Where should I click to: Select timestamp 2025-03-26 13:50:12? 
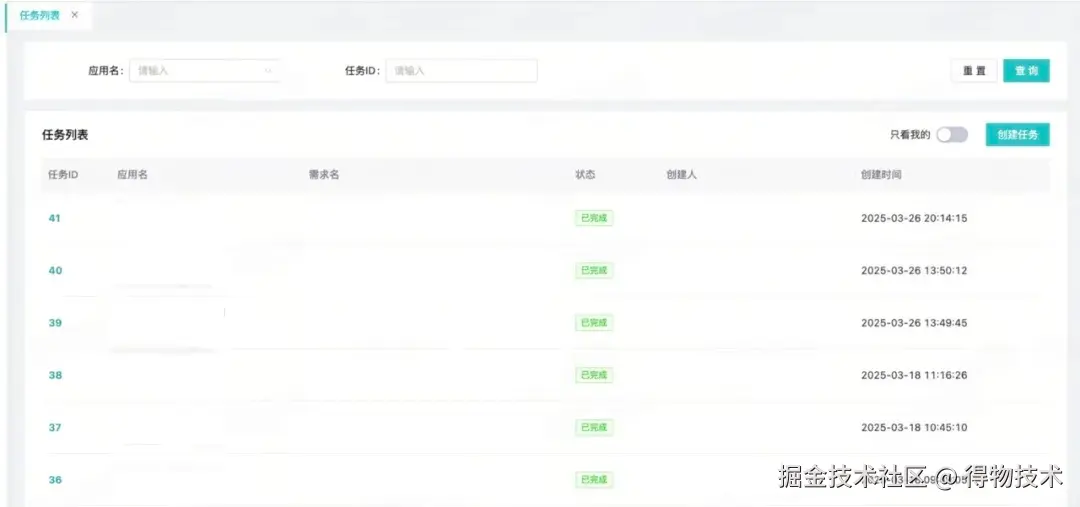[x=914, y=271]
